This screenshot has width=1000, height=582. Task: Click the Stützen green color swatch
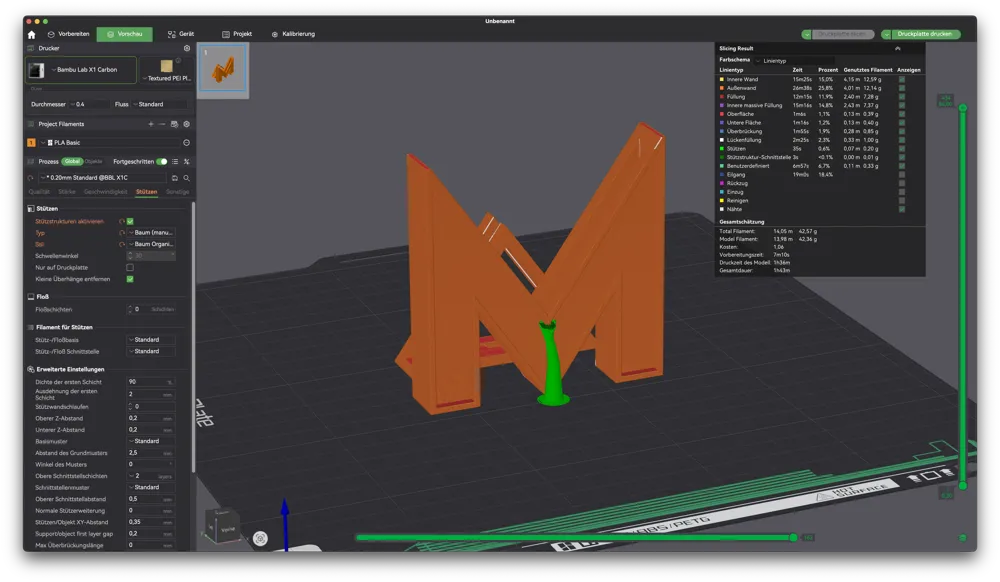pos(722,149)
